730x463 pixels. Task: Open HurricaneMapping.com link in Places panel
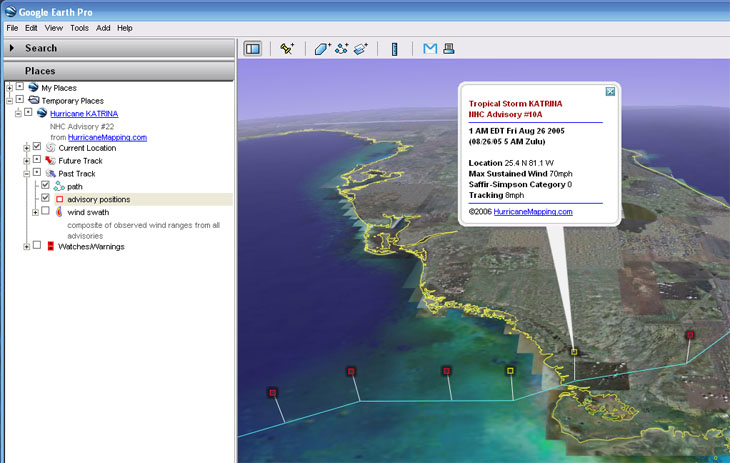pyautogui.click(x=107, y=137)
